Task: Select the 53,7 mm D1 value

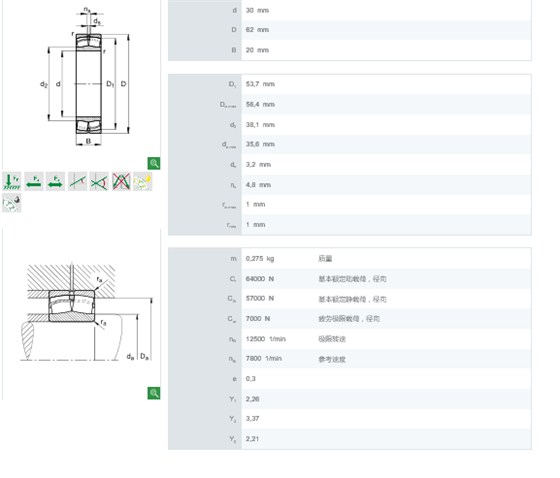Action: pyautogui.click(x=260, y=84)
